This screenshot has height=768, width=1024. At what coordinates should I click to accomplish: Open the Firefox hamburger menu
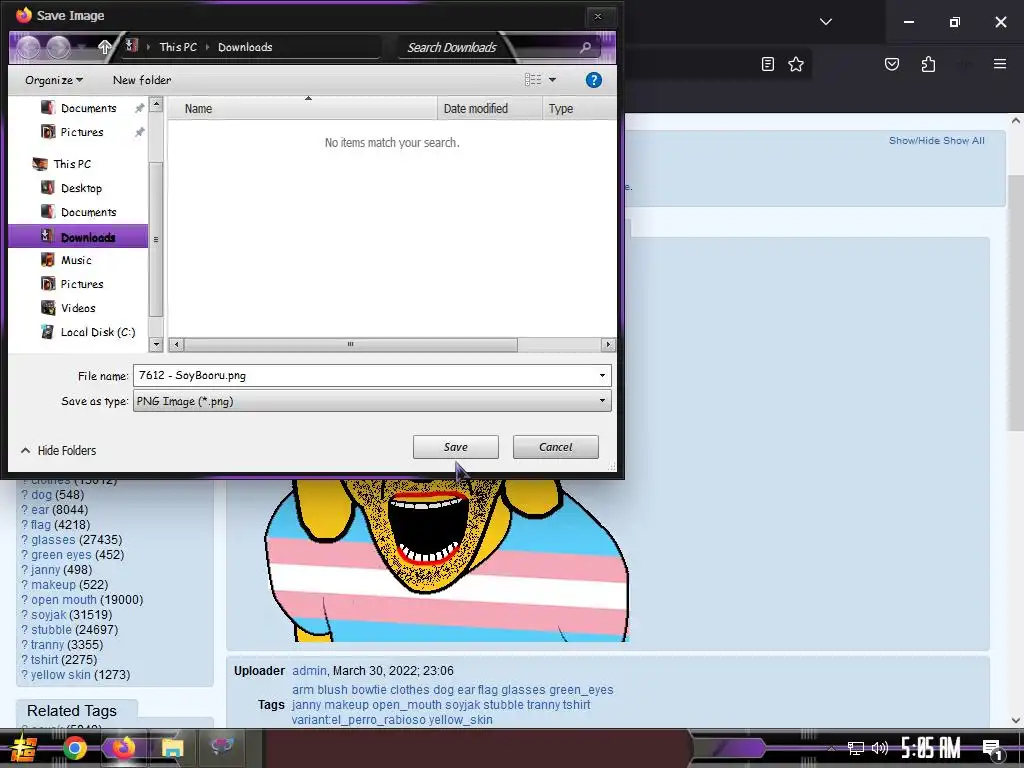[999, 64]
